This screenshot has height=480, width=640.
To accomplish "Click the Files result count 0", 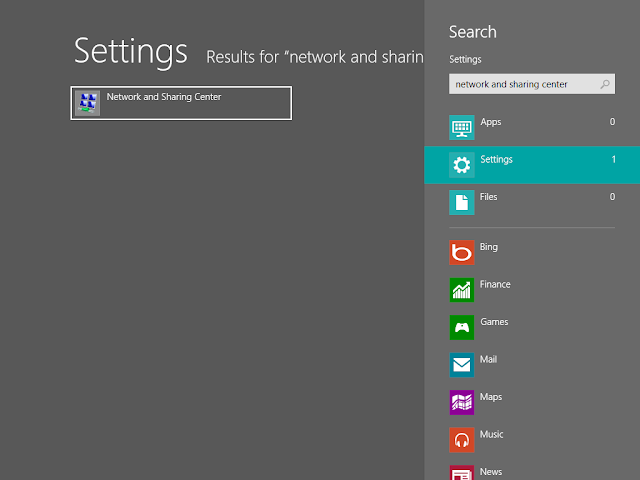I will click(612, 197).
